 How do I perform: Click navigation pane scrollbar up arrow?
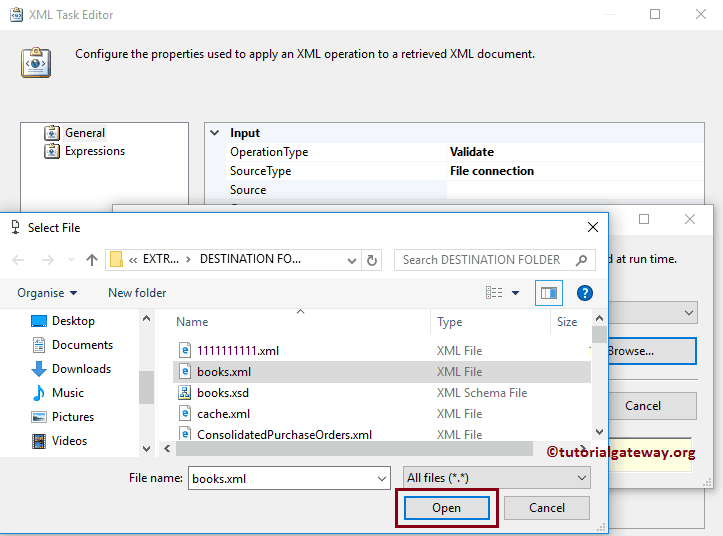click(147, 318)
